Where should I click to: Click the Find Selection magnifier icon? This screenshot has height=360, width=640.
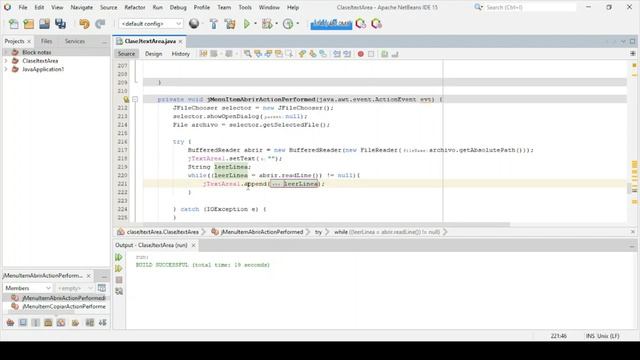tap(247, 53)
